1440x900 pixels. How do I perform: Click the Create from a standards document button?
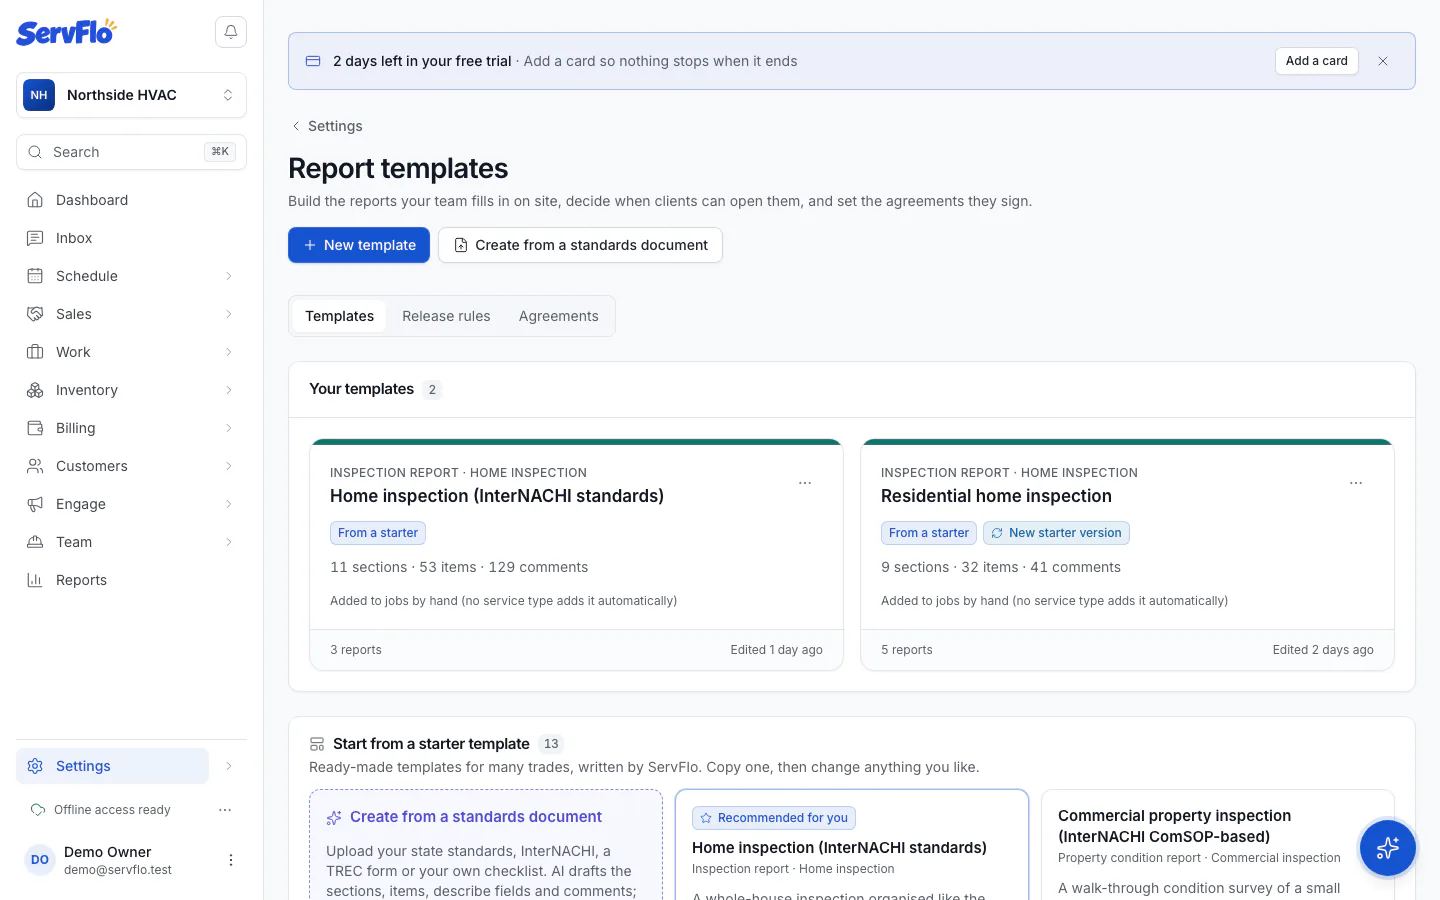pyautogui.click(x=580, y=245)
